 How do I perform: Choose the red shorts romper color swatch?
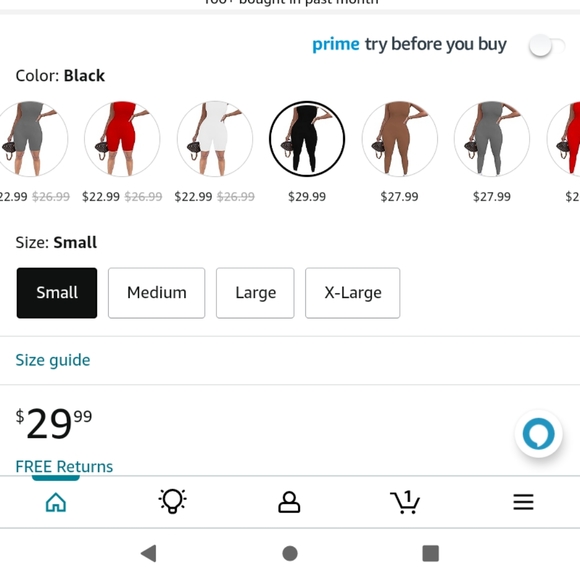[122, 139]
